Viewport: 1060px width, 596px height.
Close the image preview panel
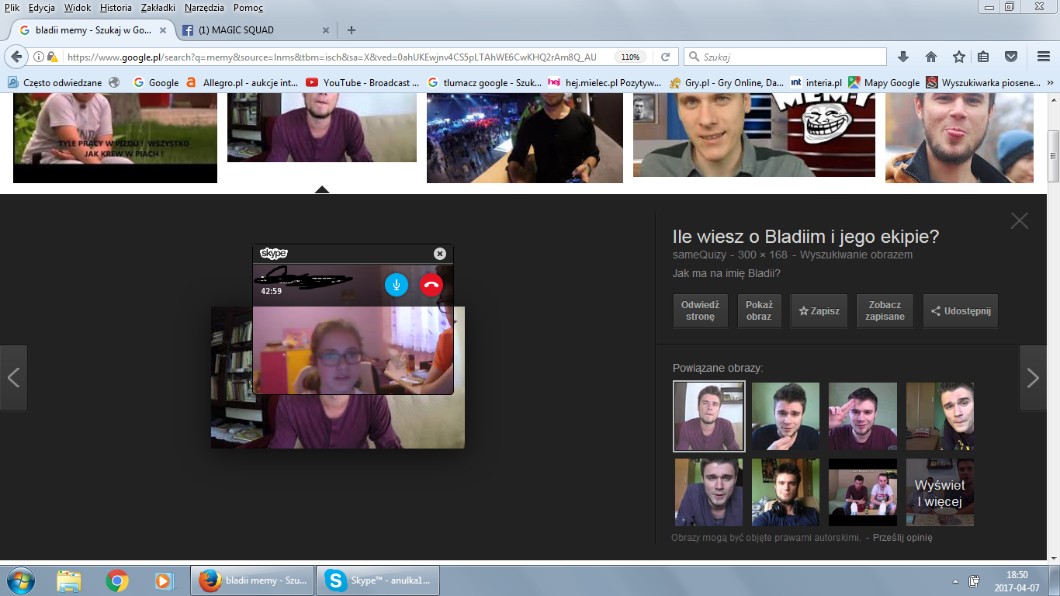[1019, 221]
